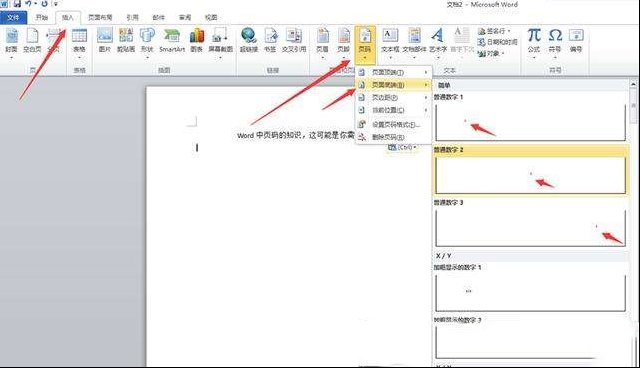Viewport: 640px width, 368px height.
Task: Switch to the 页面布局 ribbon tab
Action: [x=100, y=18]
